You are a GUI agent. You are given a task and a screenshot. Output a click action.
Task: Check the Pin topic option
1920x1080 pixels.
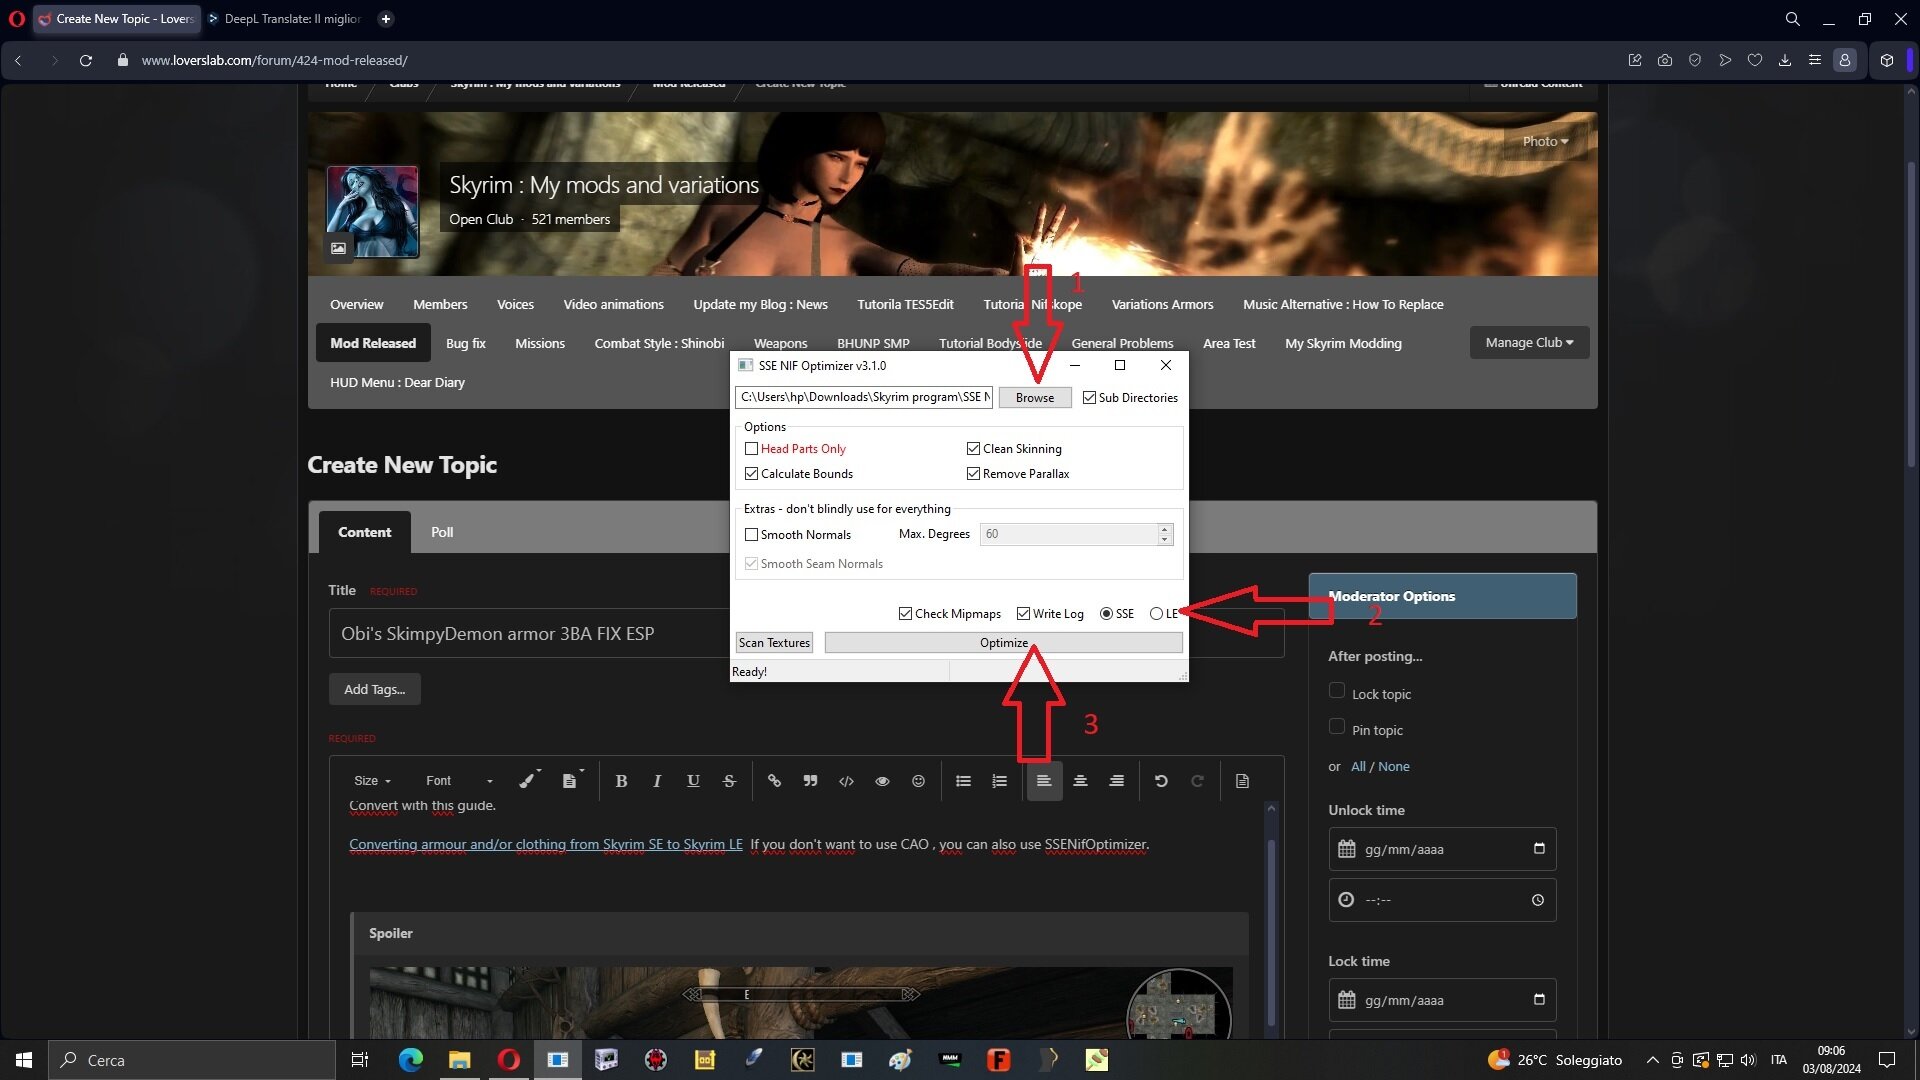tap(1337, 727)
